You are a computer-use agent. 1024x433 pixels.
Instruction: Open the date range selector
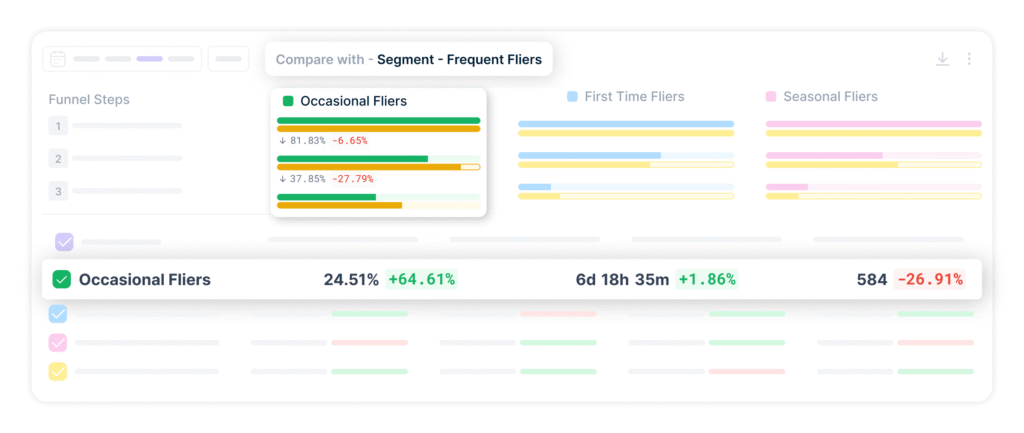122,59
